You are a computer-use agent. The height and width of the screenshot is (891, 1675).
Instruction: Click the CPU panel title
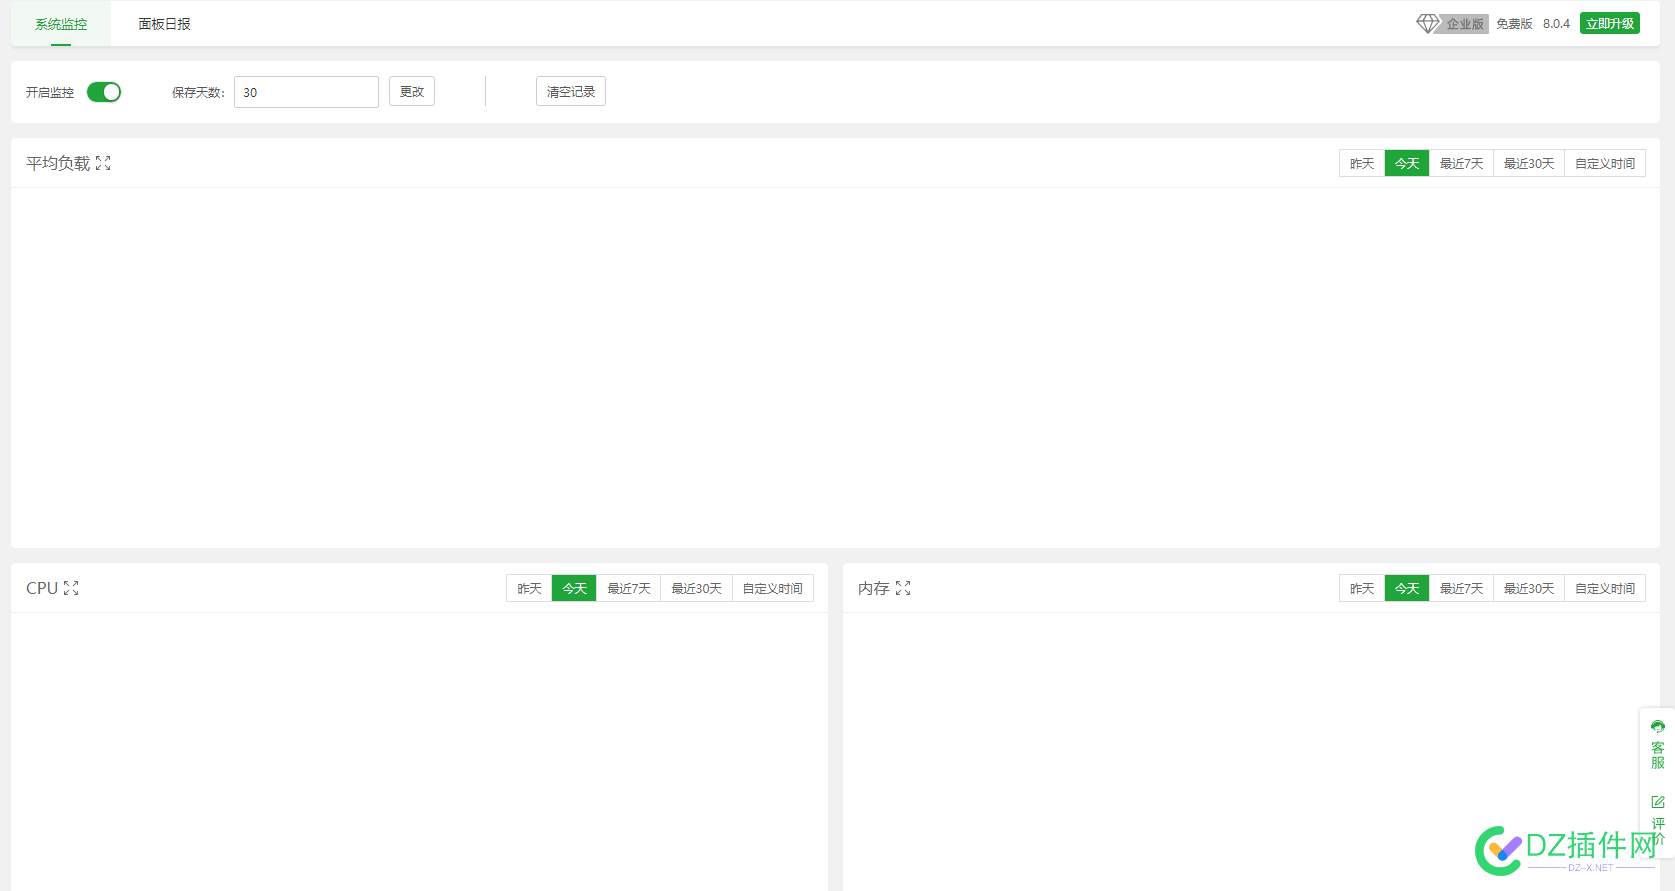[x=42, y=588]
